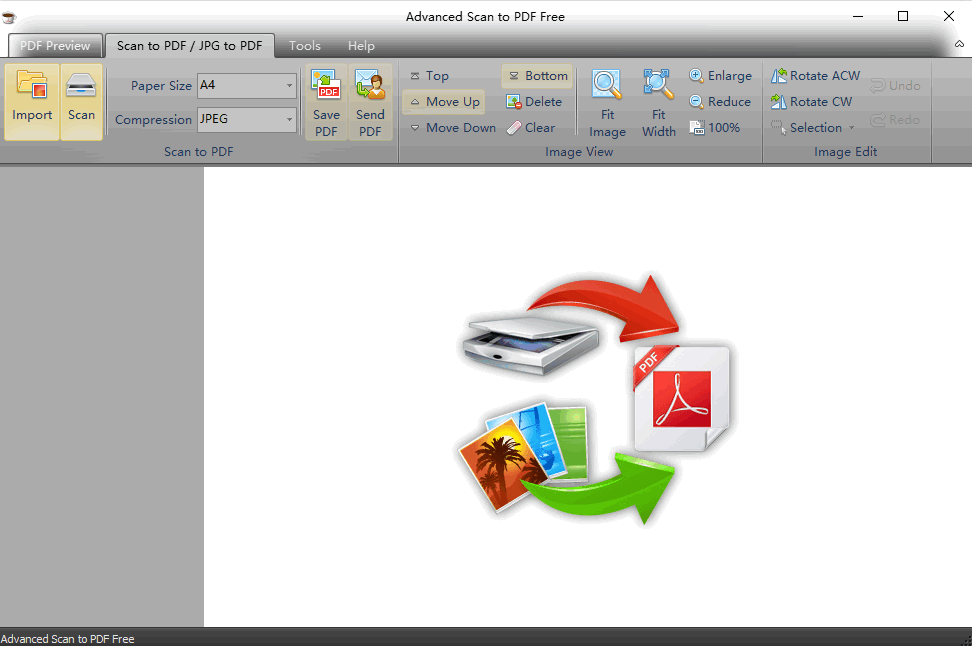This screenshot has height=646, width=972.
Task: Select Fit Width view
Action: (x=658, y=104)
